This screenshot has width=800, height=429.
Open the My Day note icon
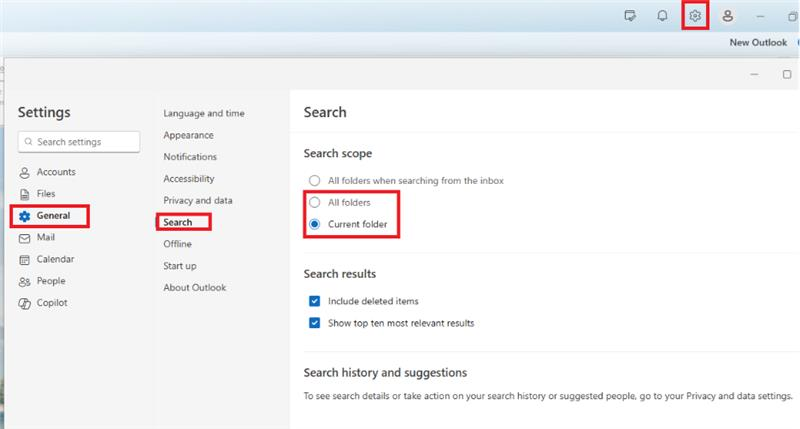pyautogui.click(x=630, y=16)
